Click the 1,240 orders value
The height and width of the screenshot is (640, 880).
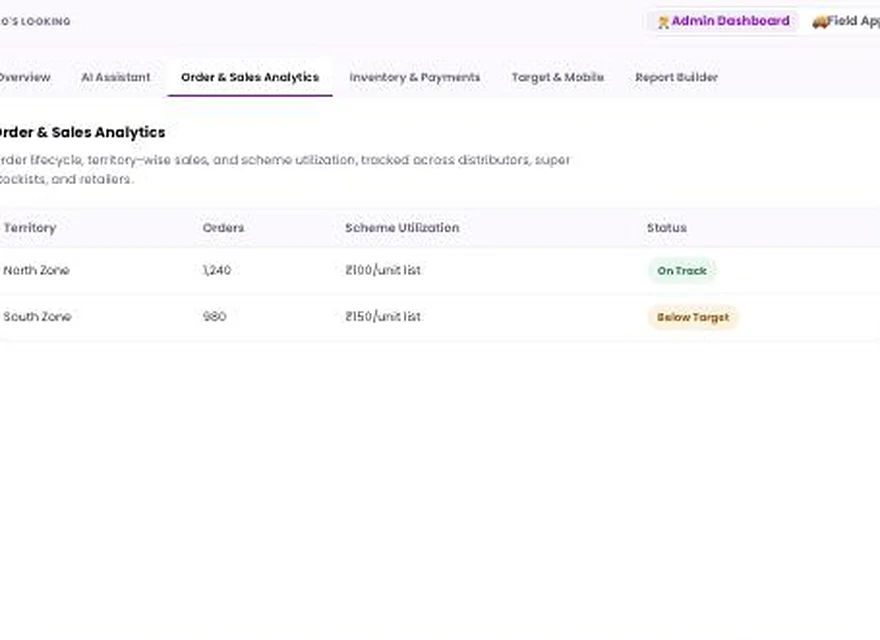click(217, 270)
